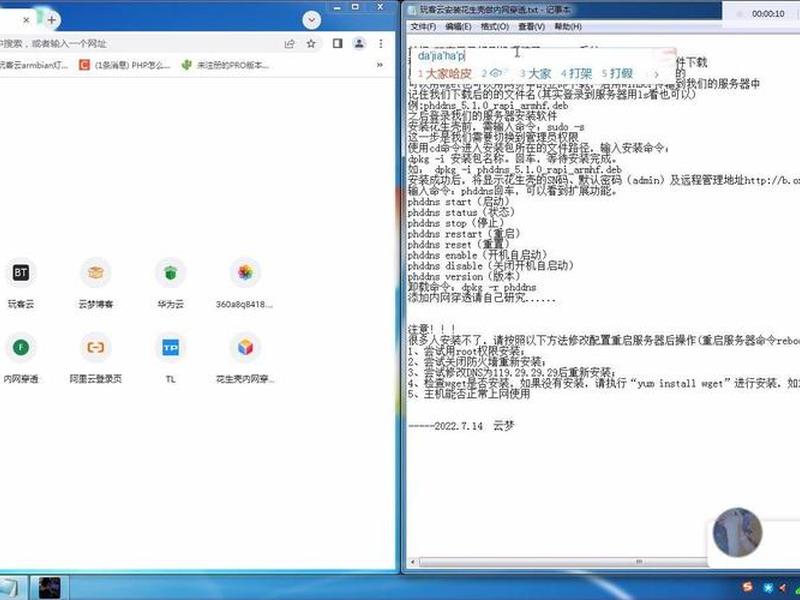Open the 内网穿透 shortcut tile

(20, 358)
